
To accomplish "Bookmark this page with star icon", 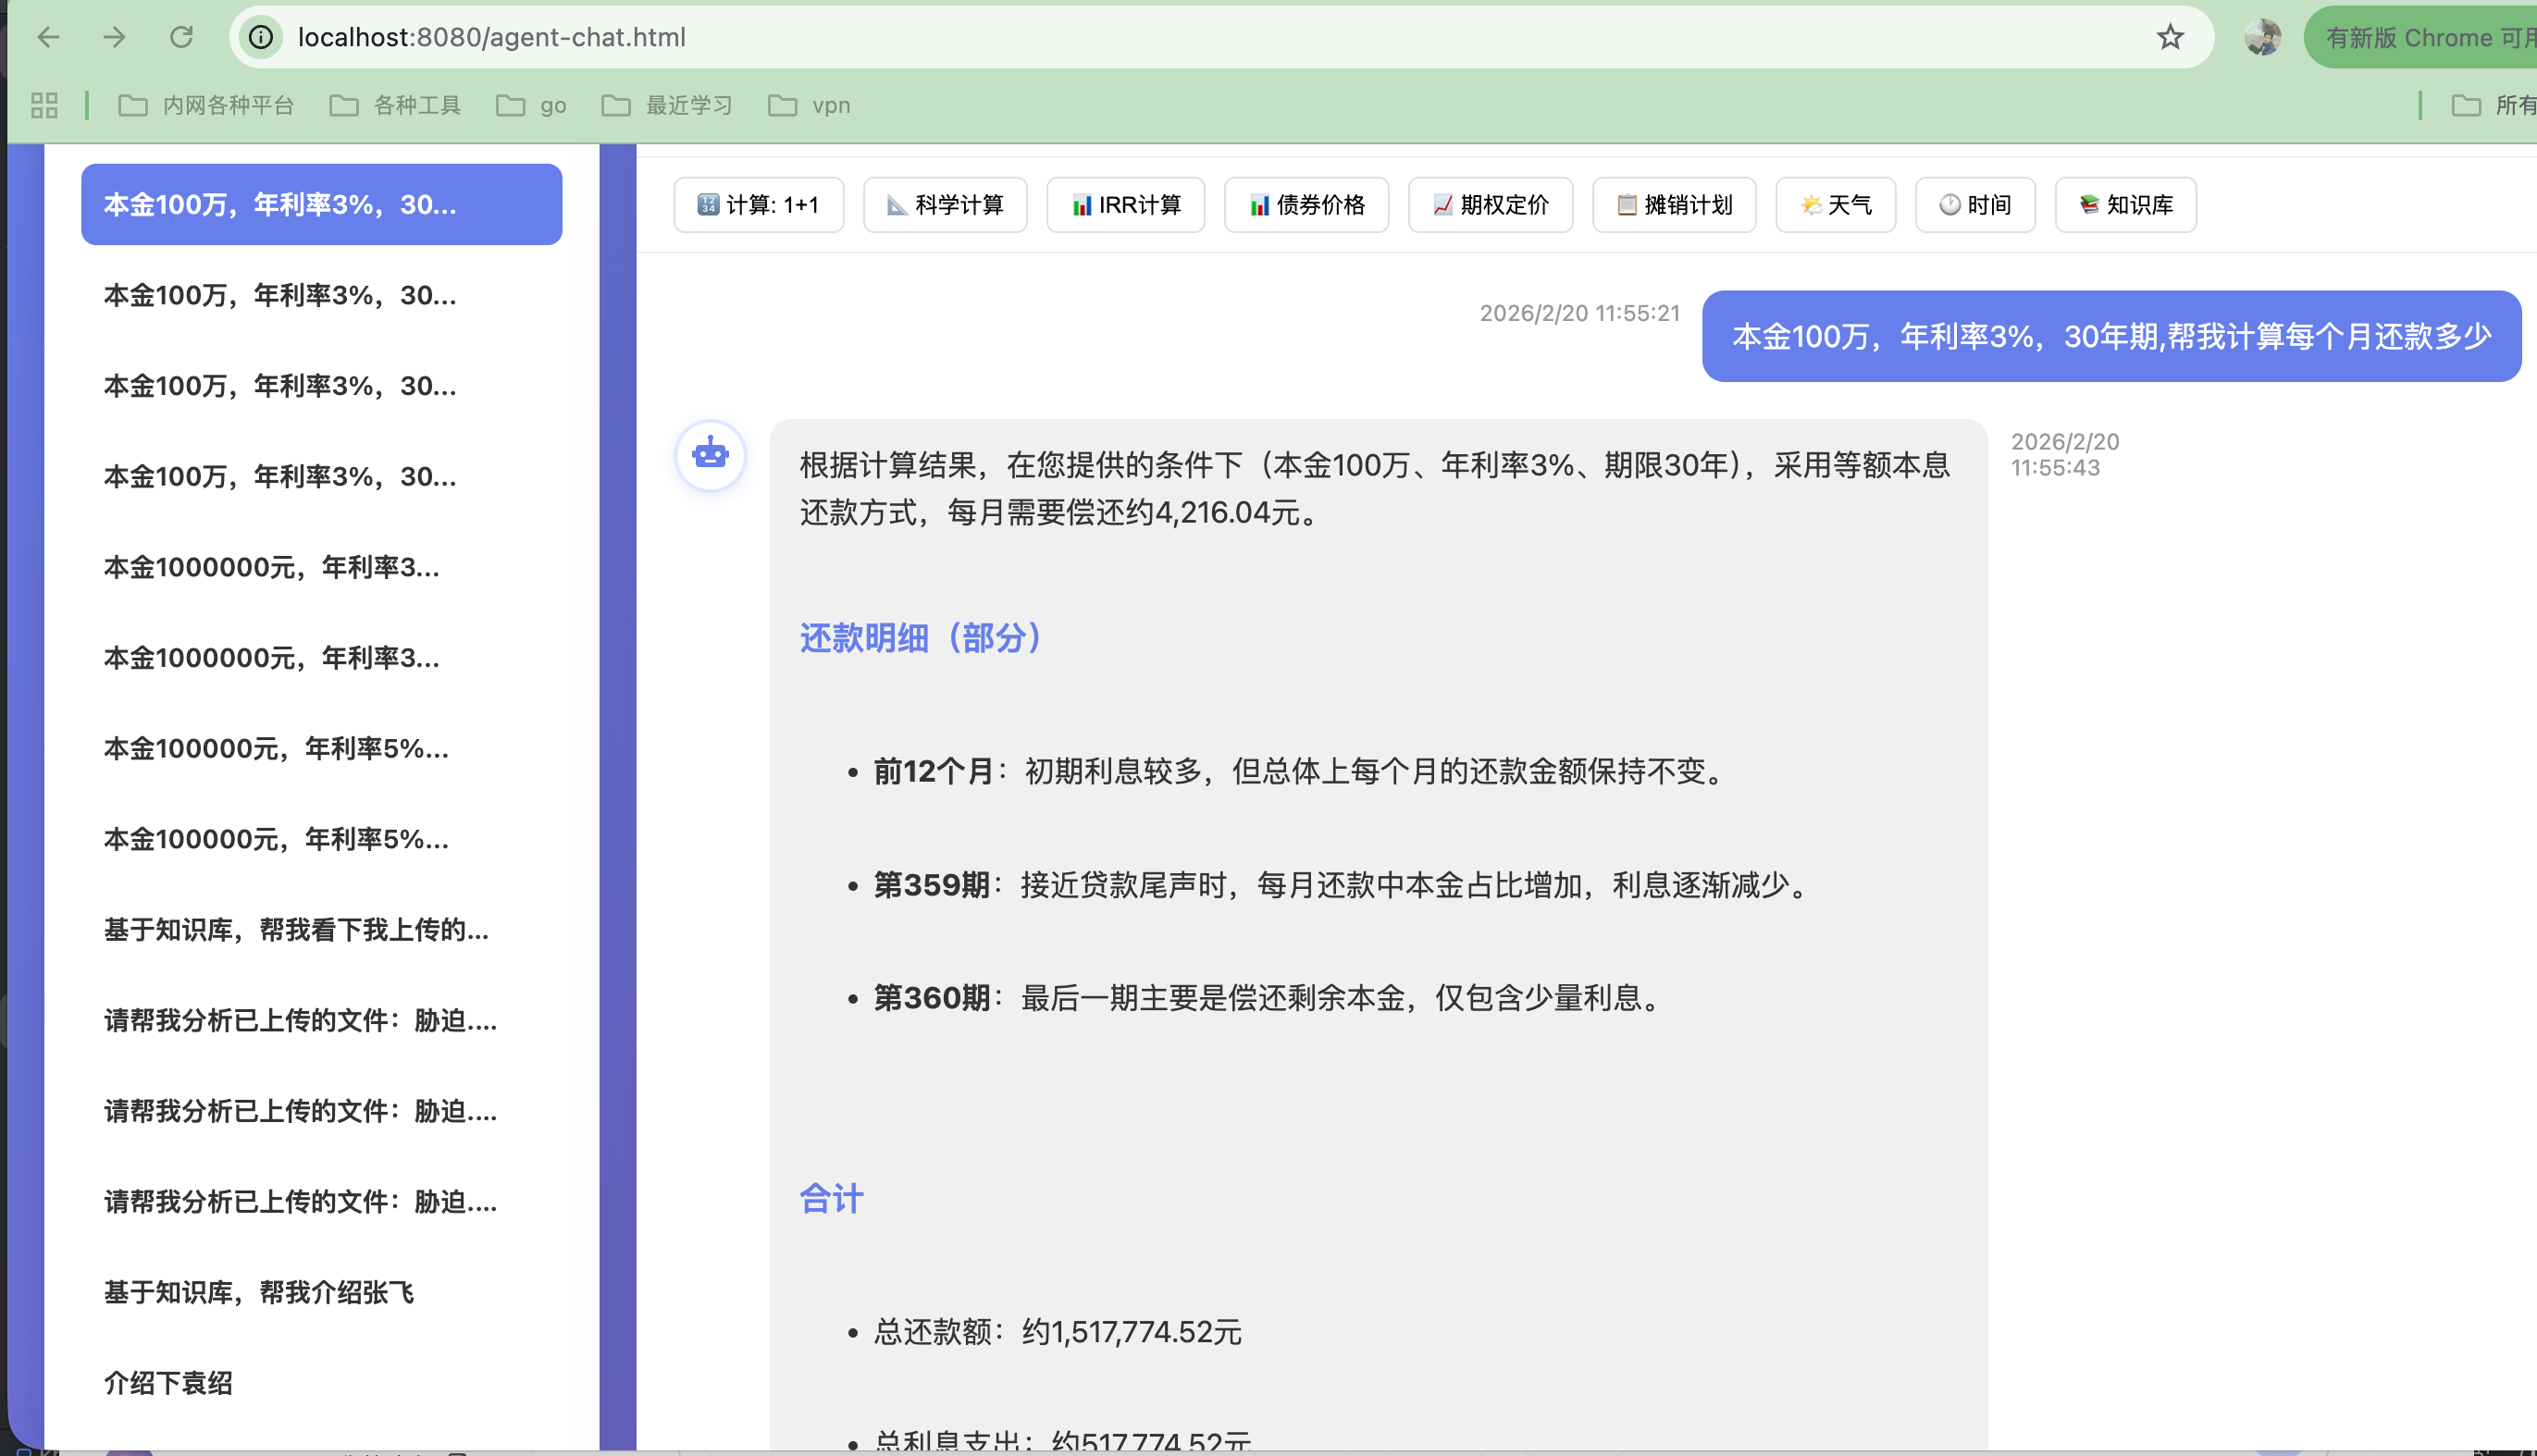I will pyautogui.click(x=2169, y=37).
